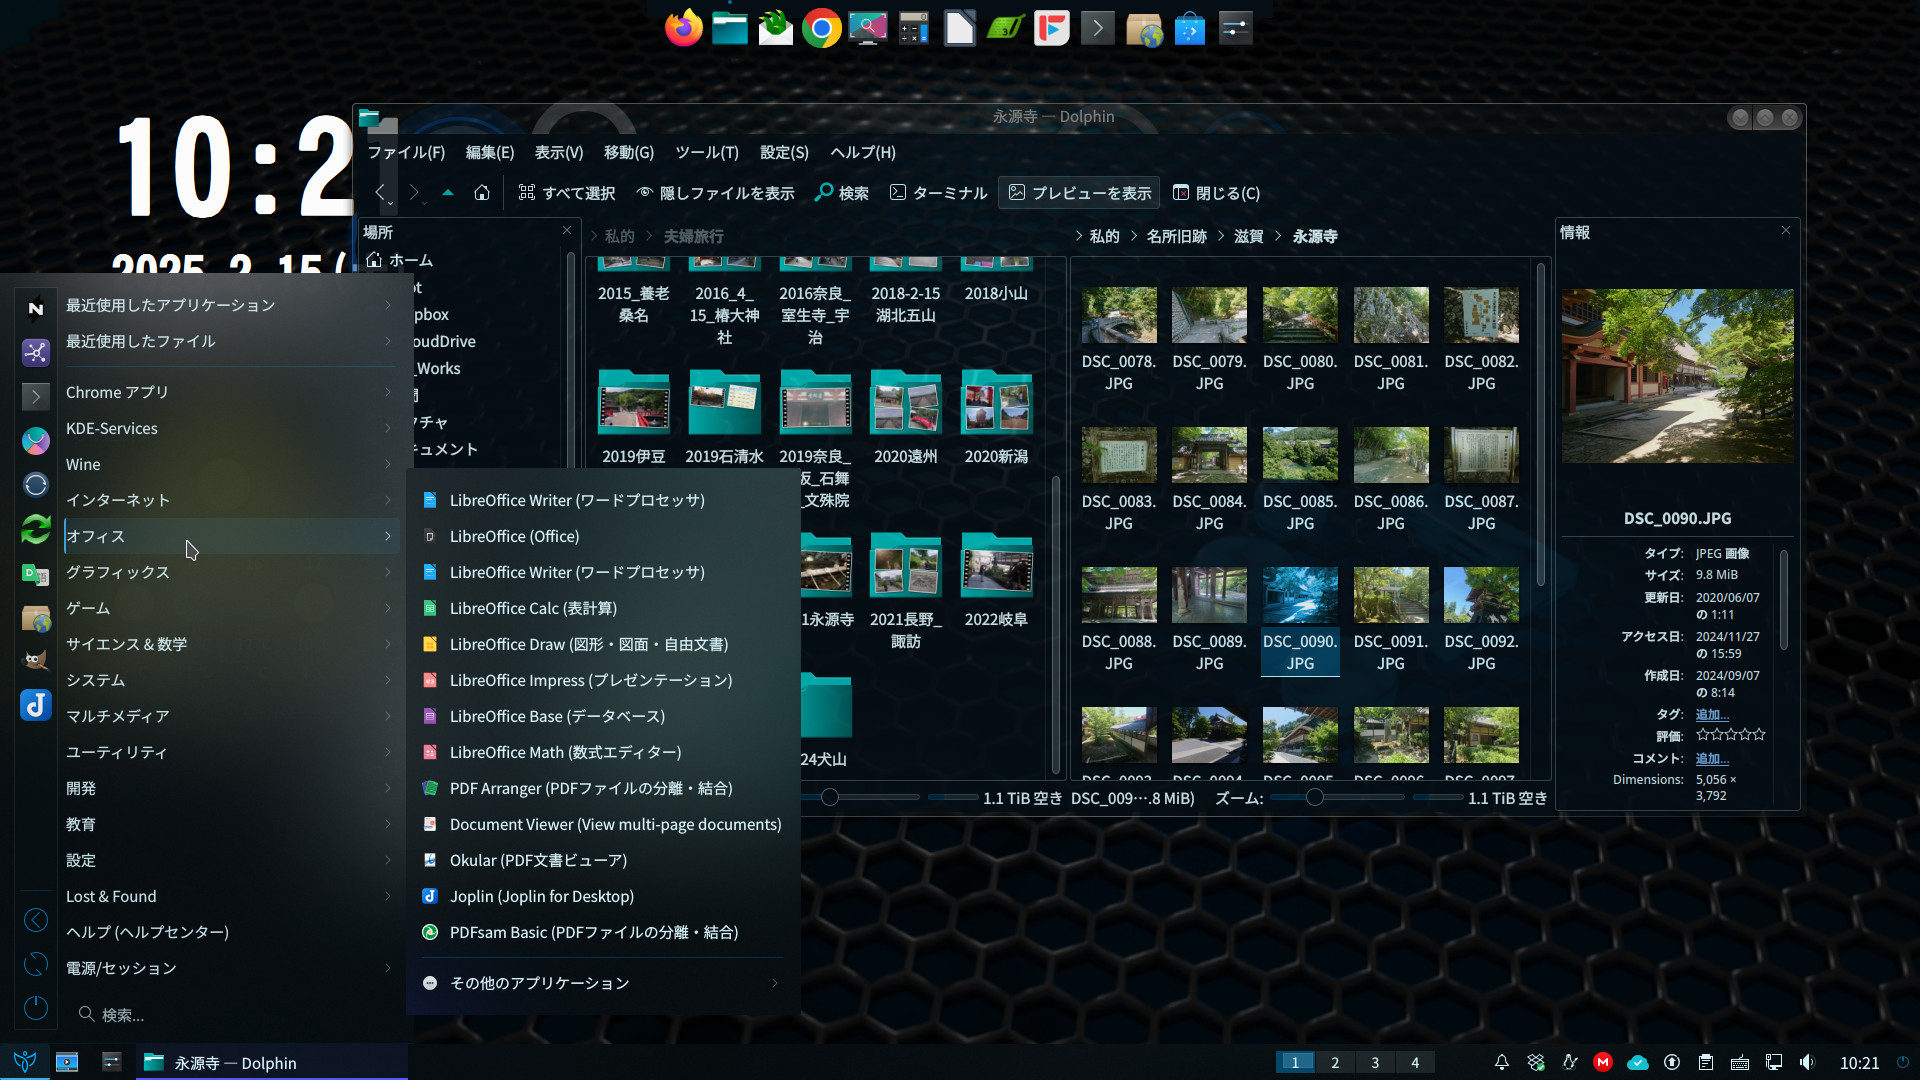Click the volume icon in the system tray
The width and height of the screenshot is (1920, 1080).
1807,1062
